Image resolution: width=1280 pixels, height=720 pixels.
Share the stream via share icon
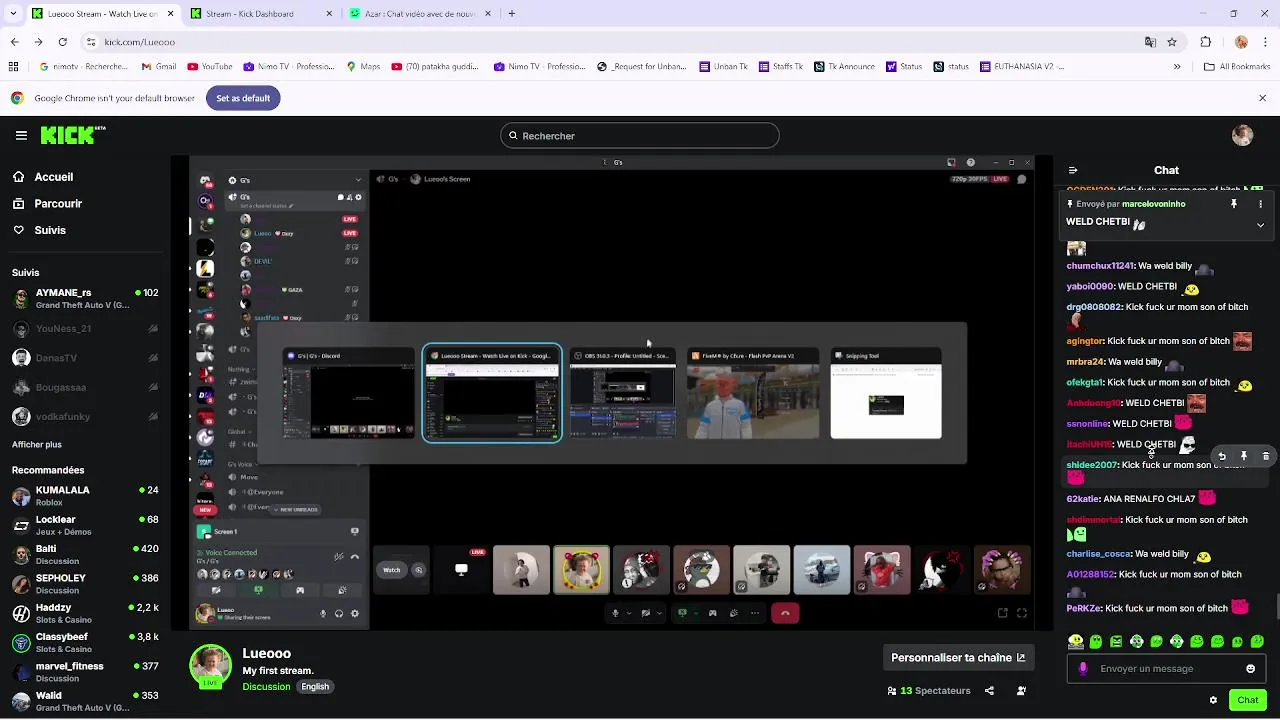click(x=989, y=691)
